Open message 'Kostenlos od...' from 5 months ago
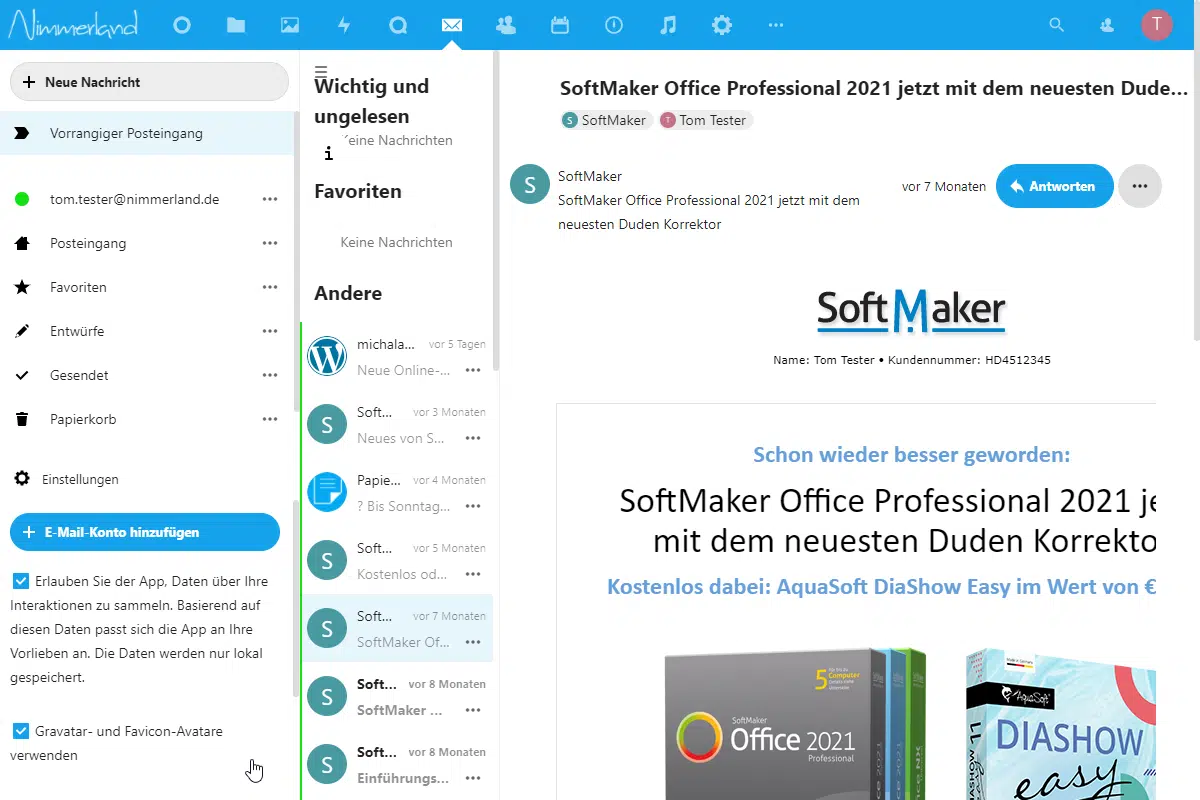 pyautogui.click(x=397, y=560)
